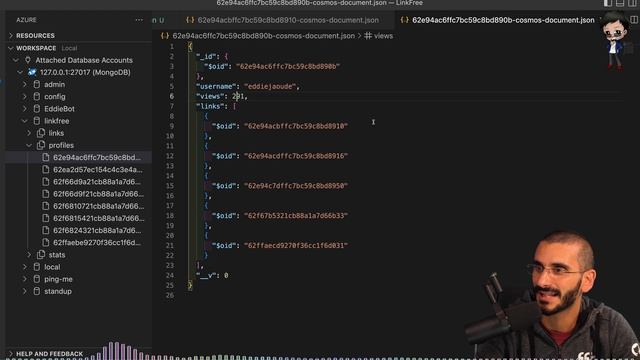640x360 pixels.
Task: Open profile document 62f66d9a21cb88a1a7d6...
Action: click(97, 182)
